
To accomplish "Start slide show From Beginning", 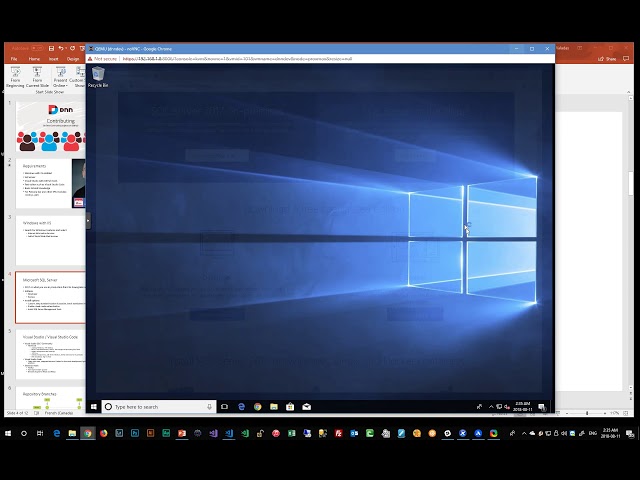I will pyautogui.click(x=15, y=78).
